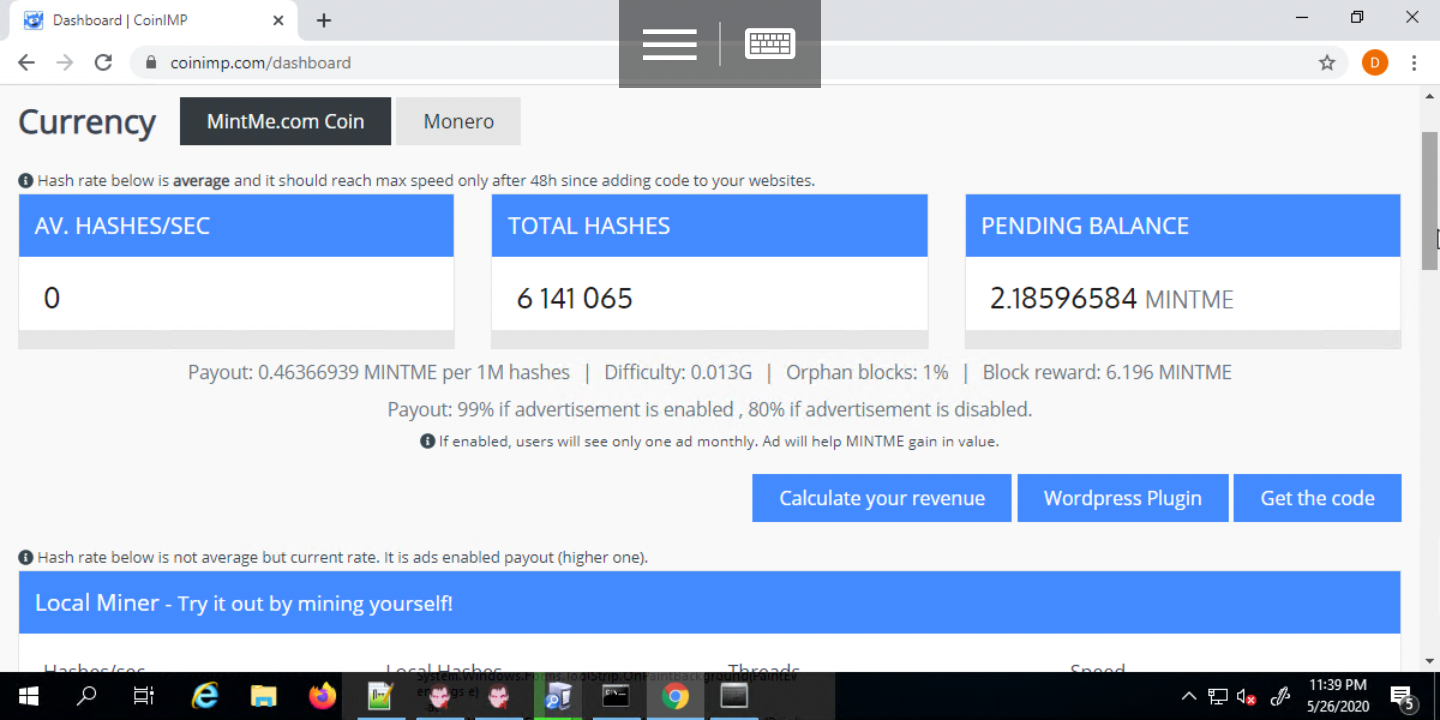Open the taskbar clock showing 11:39 PM
Screen dimensions: 1440x720
pyautogui.click(x=1337, y=696)
